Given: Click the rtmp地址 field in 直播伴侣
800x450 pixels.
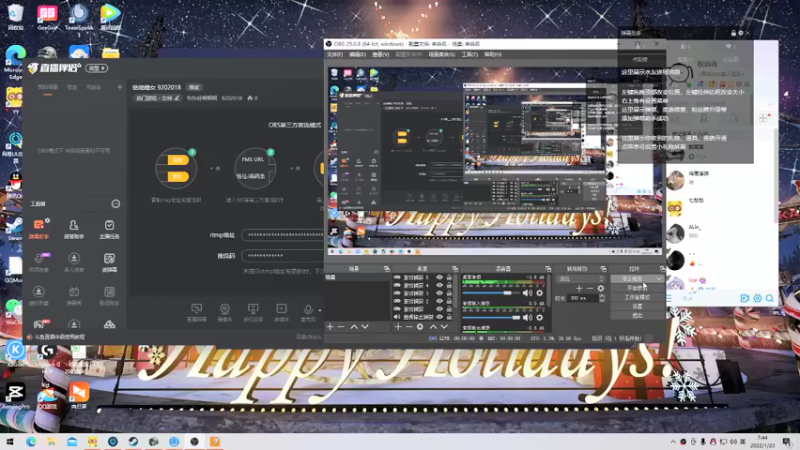Looking at the screenshot, I should tap(283, 235).
